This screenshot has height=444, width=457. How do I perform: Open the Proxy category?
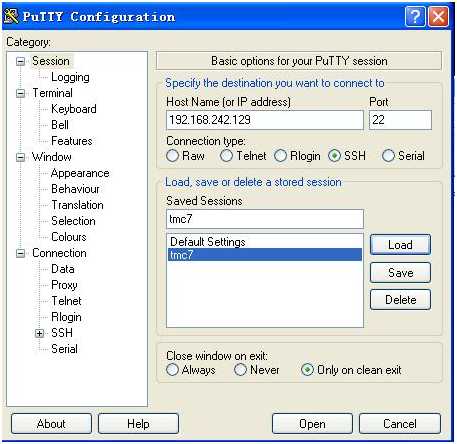64,285
